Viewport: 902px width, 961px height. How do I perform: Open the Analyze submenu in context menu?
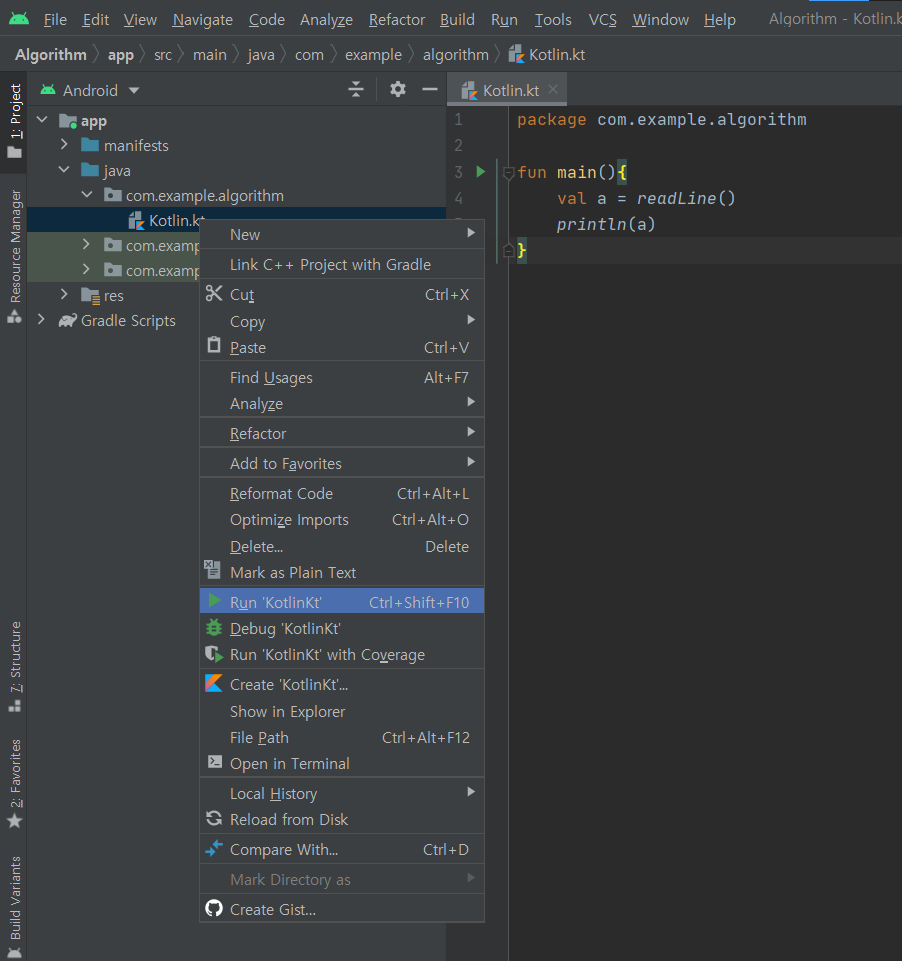[342, 403]
